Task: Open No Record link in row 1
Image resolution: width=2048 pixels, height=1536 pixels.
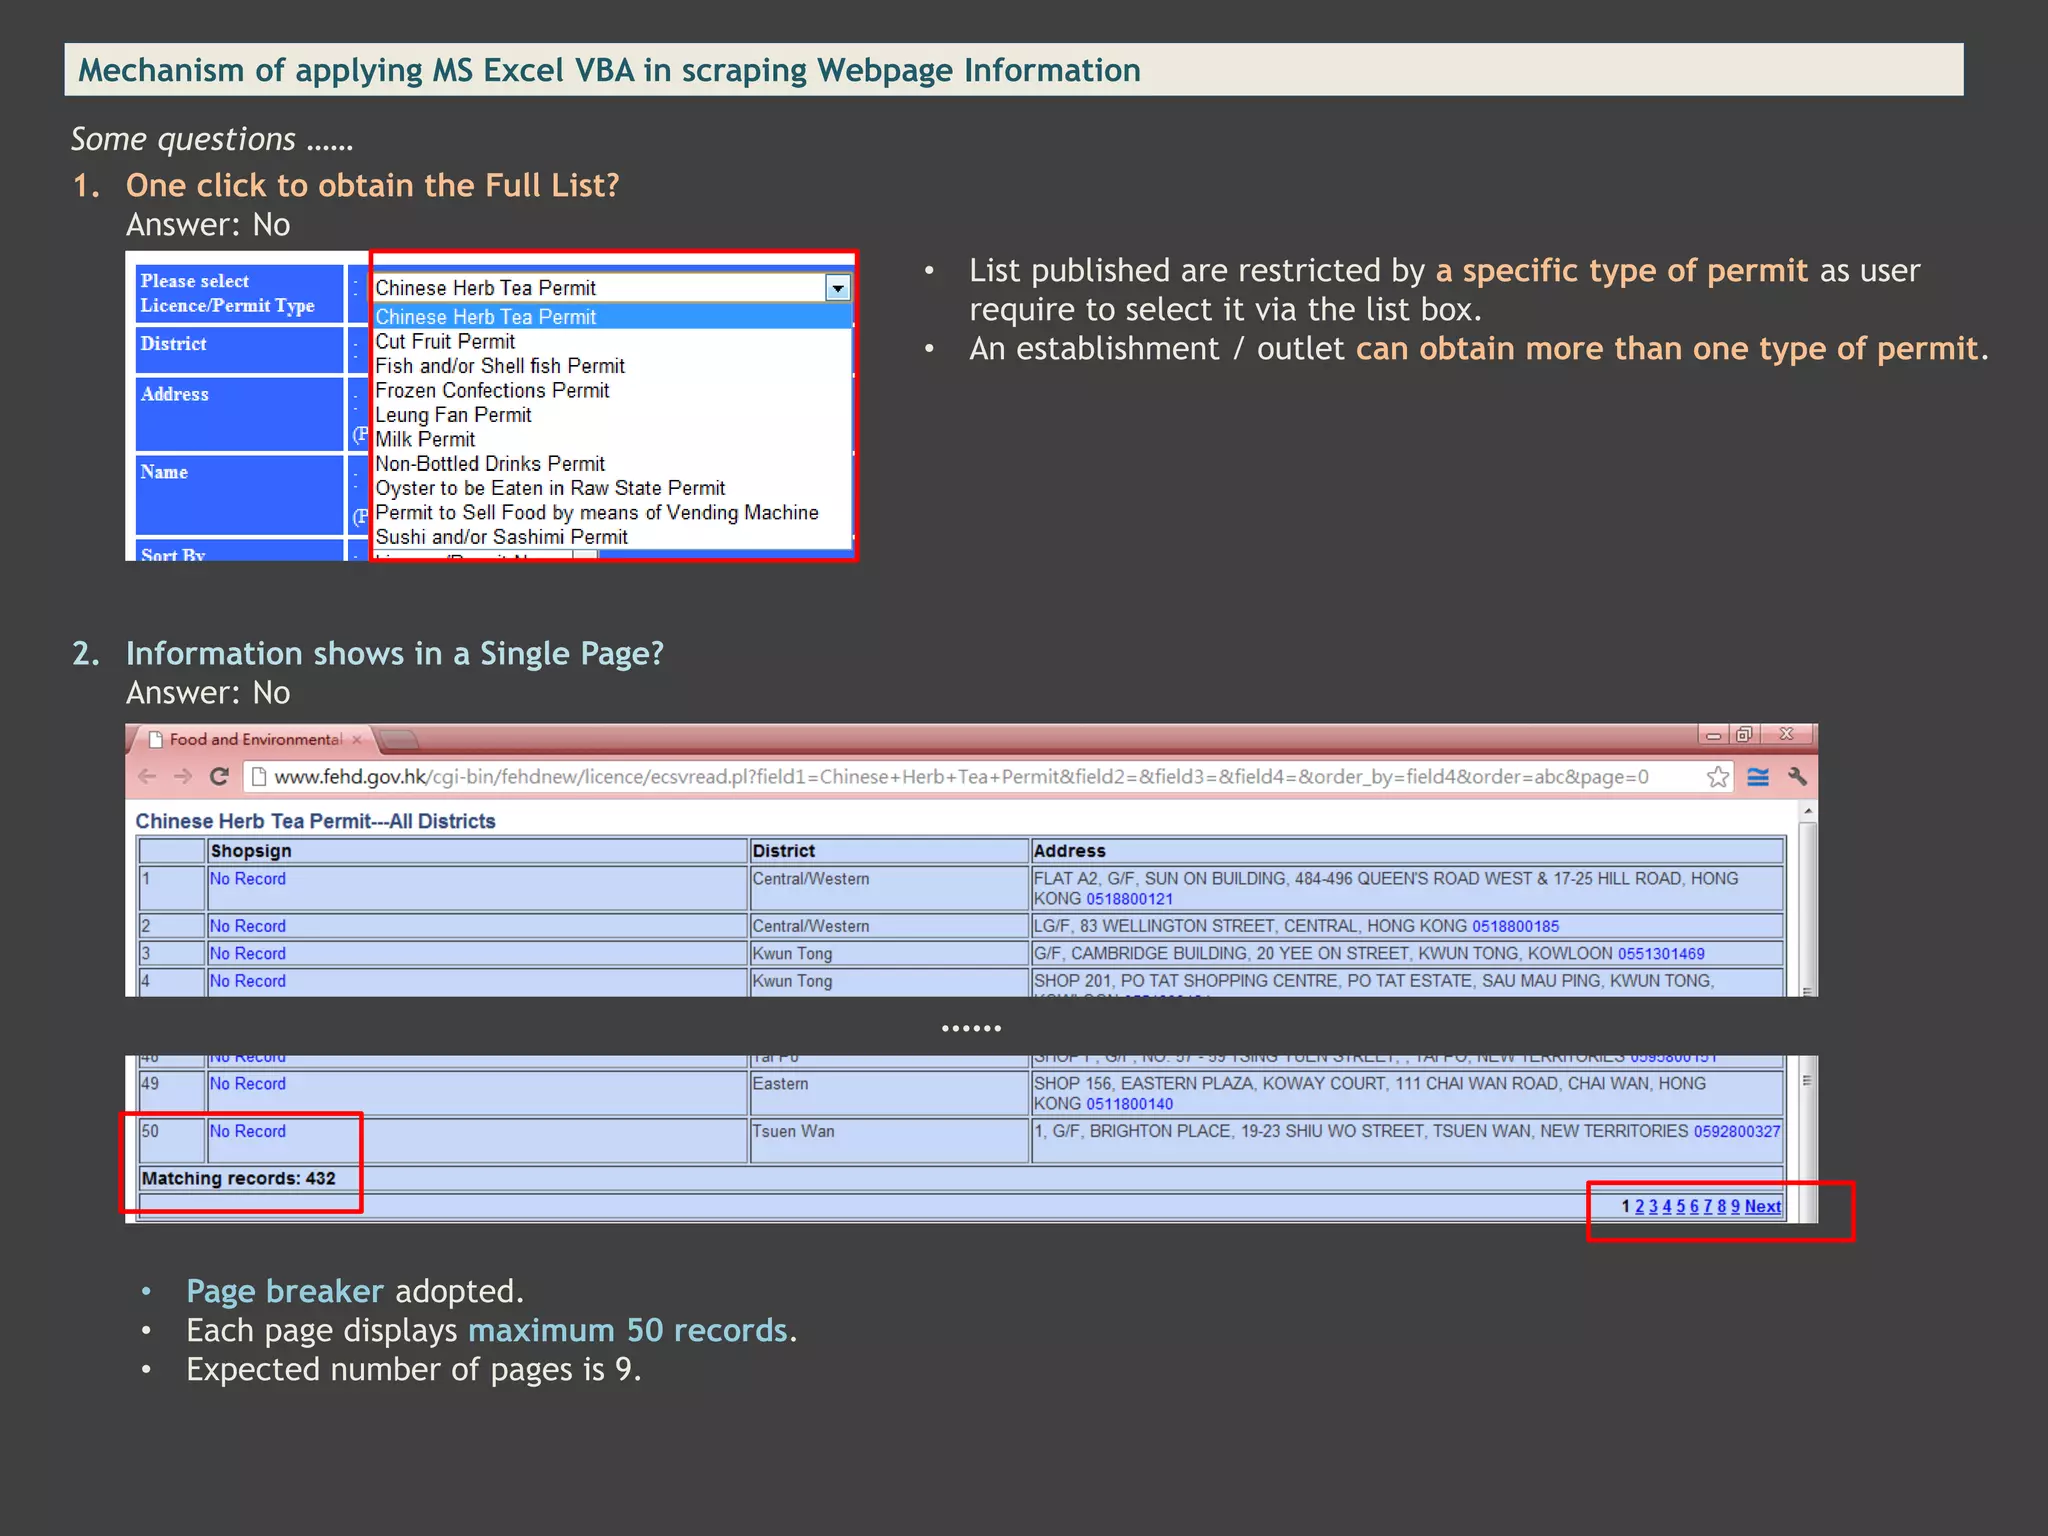Action: [247, 878]
